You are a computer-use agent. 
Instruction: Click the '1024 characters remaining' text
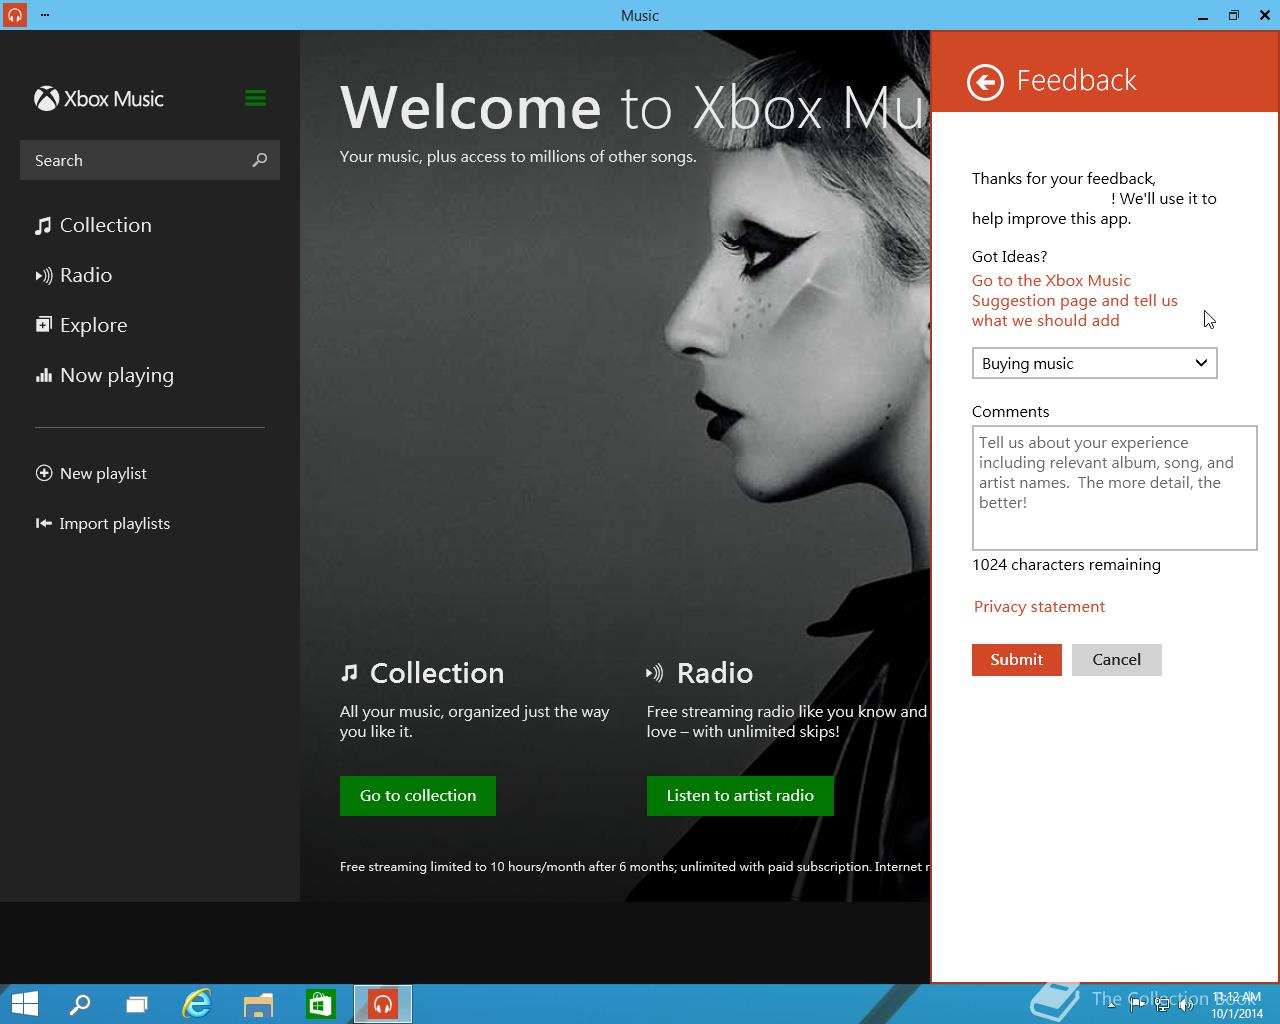pyautogui.click(x=1066, y=564)
